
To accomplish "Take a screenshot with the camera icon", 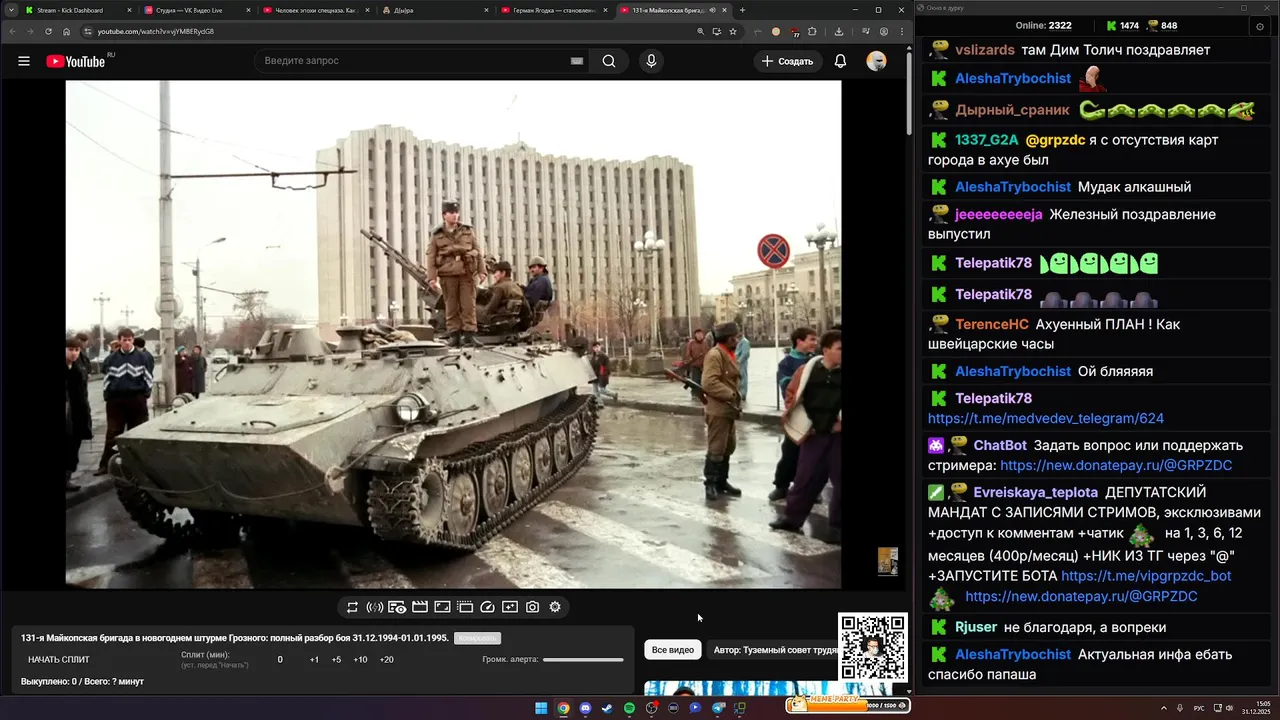I will (x=533, y=607).
